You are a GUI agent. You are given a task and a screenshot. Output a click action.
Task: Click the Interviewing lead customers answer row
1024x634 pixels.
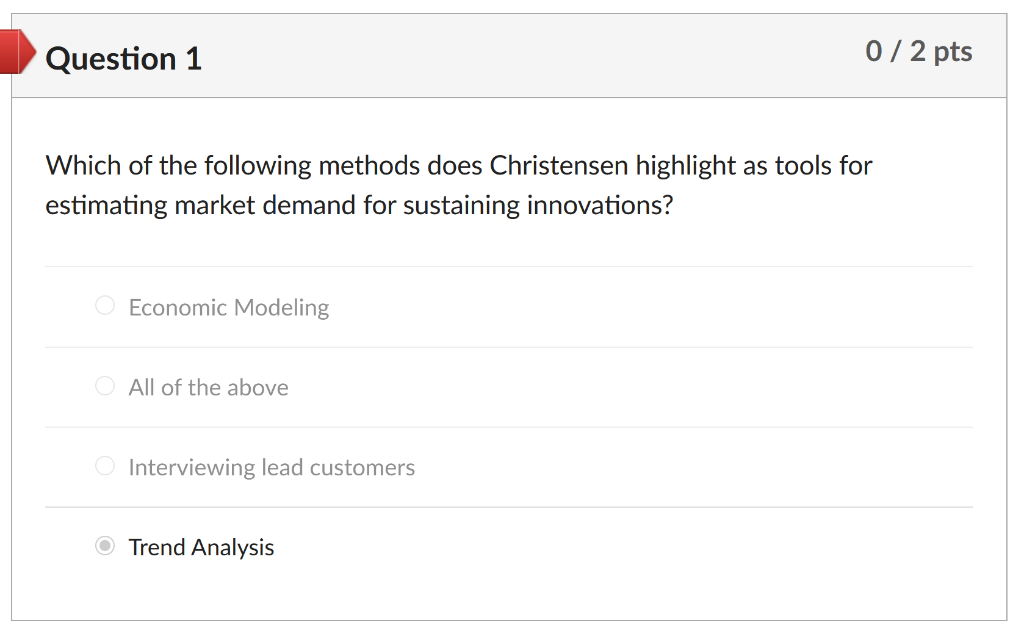pos(508,467)
